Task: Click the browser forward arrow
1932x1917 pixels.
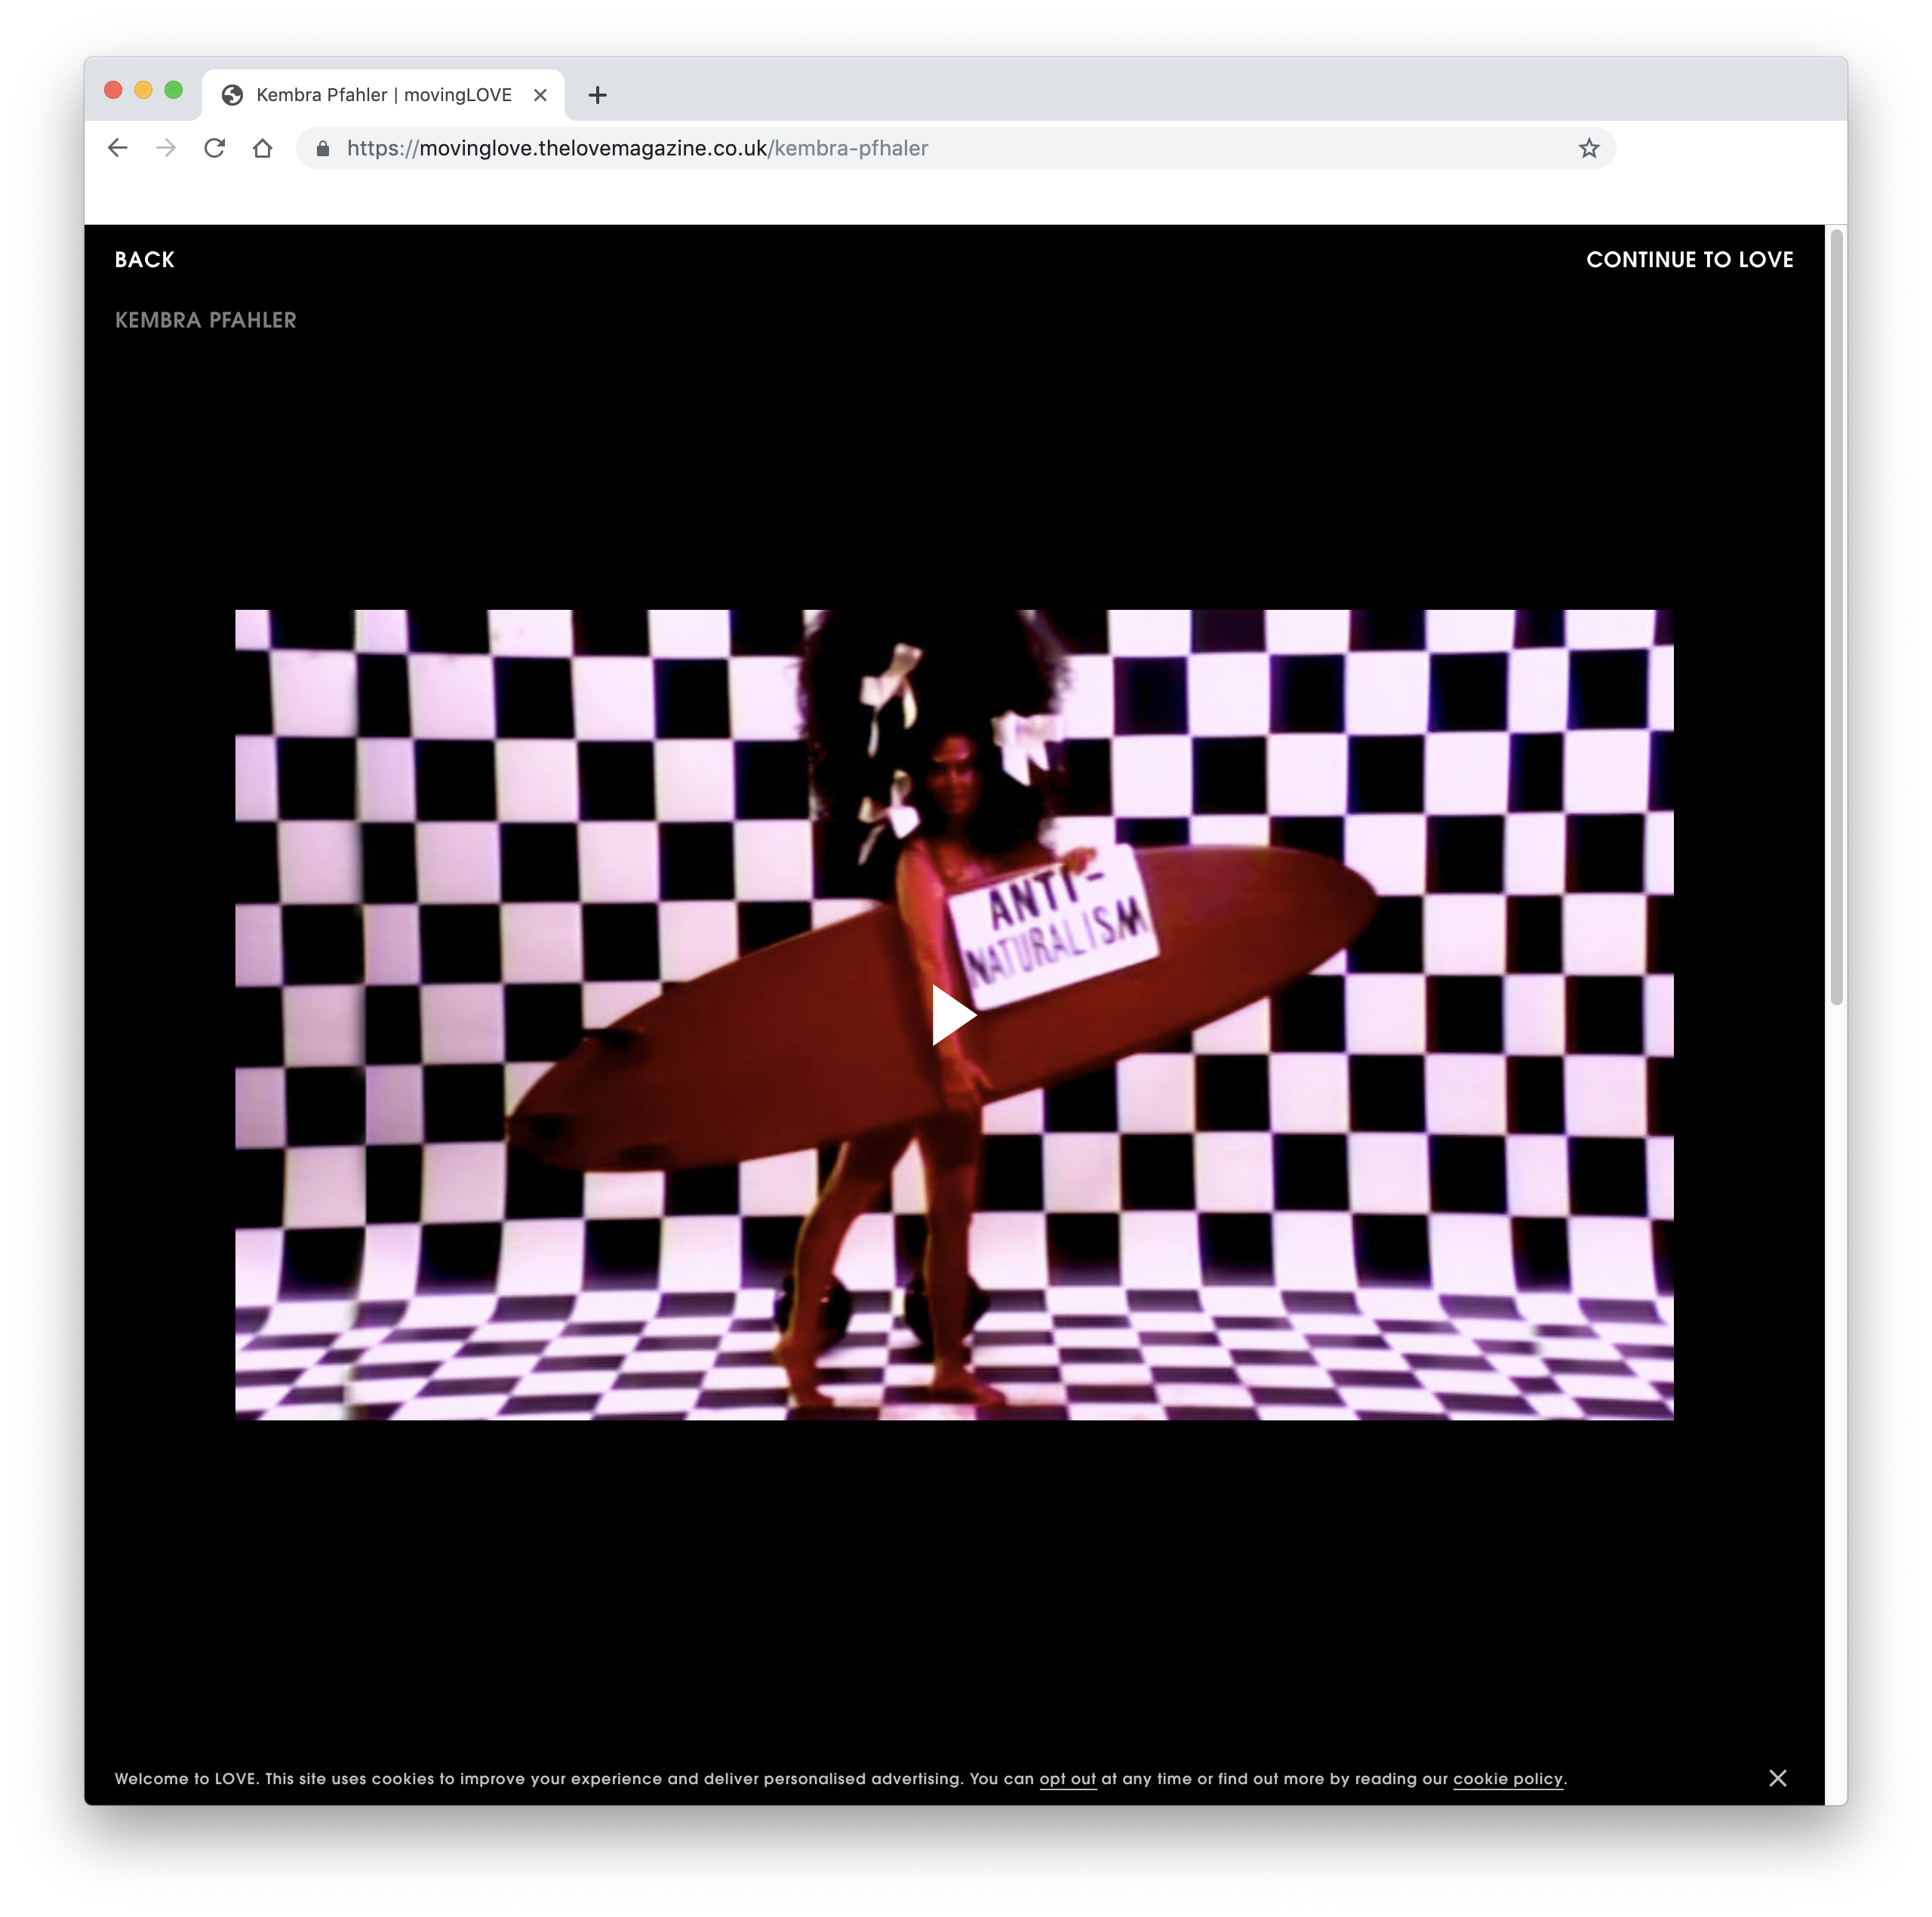Action: [x=166, y=148]
